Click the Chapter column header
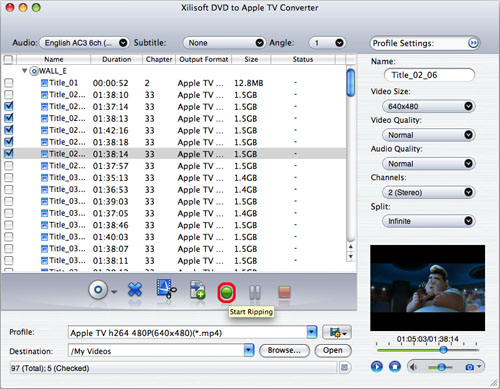 (159, 59)
